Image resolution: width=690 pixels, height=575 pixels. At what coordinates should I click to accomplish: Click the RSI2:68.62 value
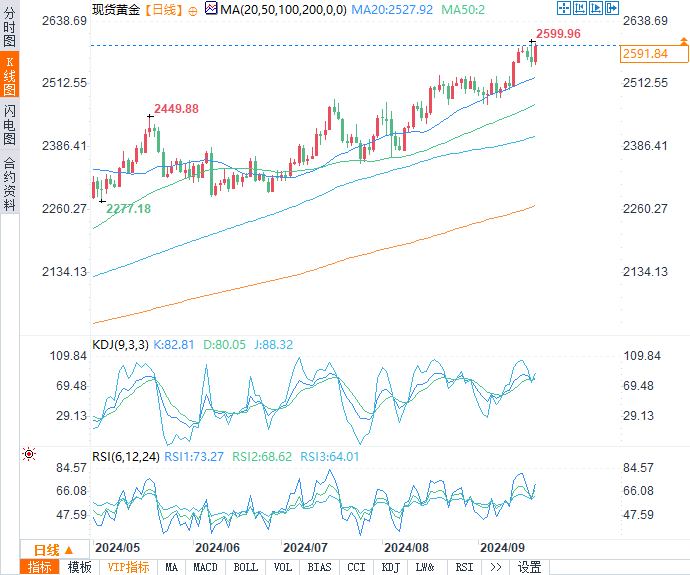262,457
